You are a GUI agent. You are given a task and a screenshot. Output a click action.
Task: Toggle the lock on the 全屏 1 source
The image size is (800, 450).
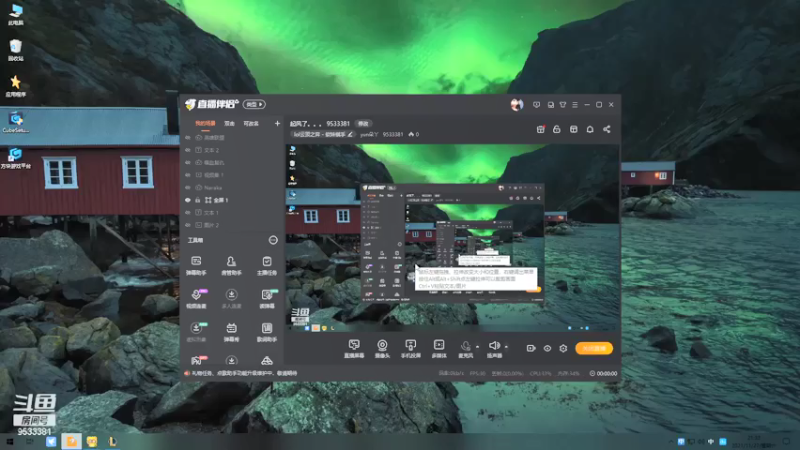pyautogui.click(x=198, y=200)
